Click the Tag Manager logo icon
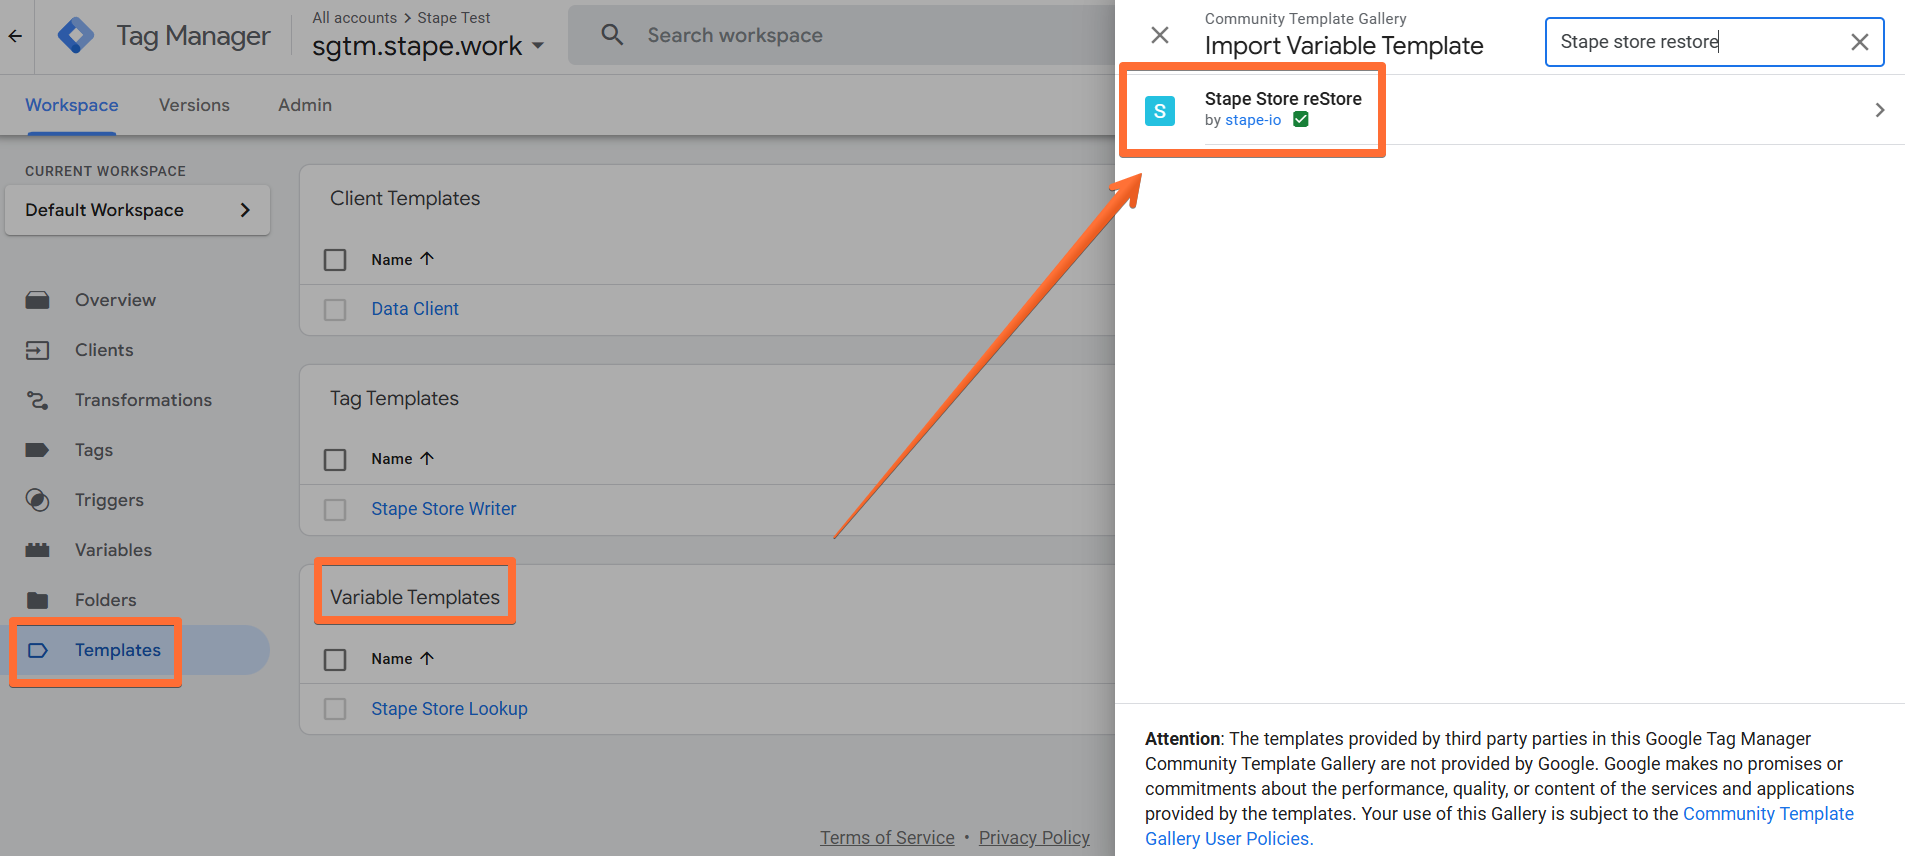 (76, 36)
